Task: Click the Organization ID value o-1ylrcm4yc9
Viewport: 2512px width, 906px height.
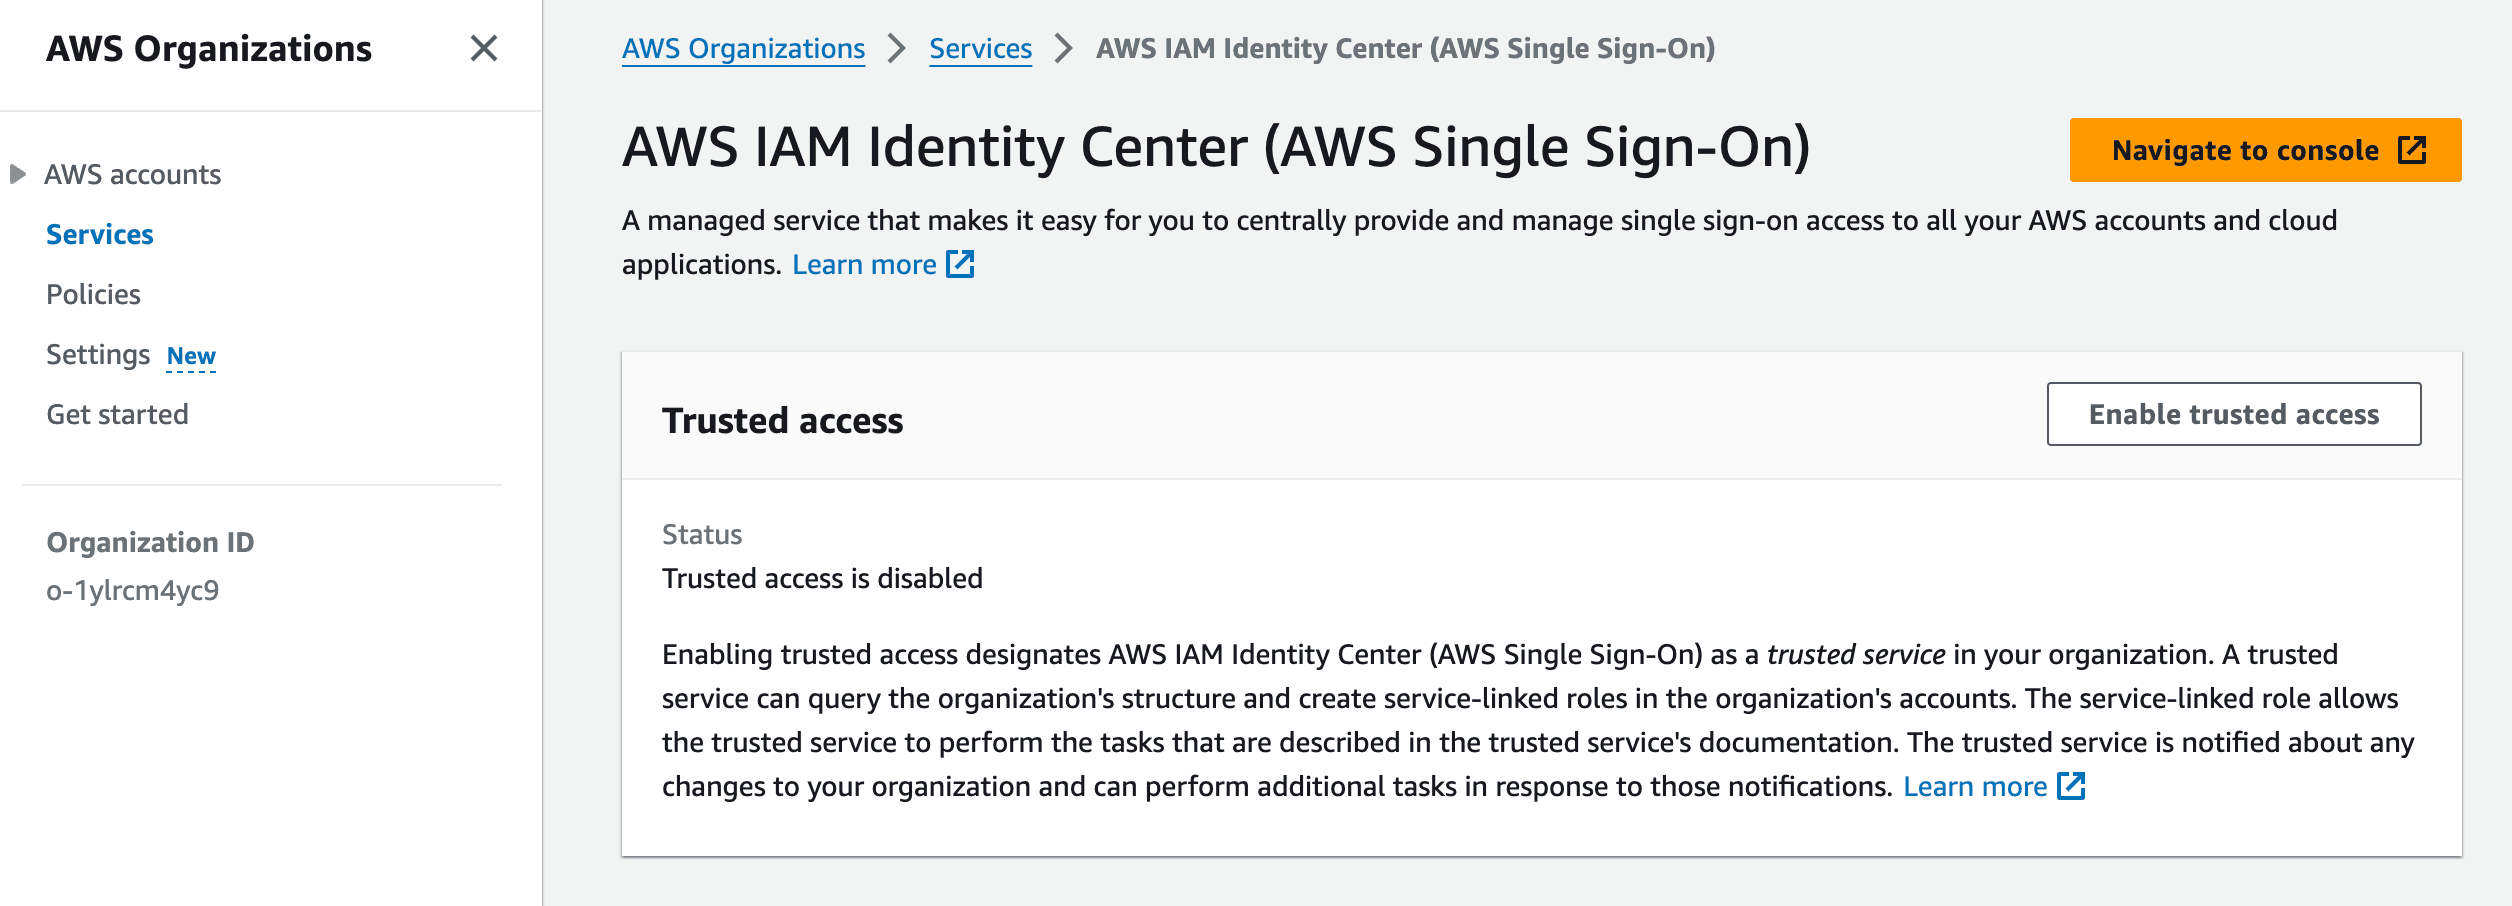Action: coord(133,590)
